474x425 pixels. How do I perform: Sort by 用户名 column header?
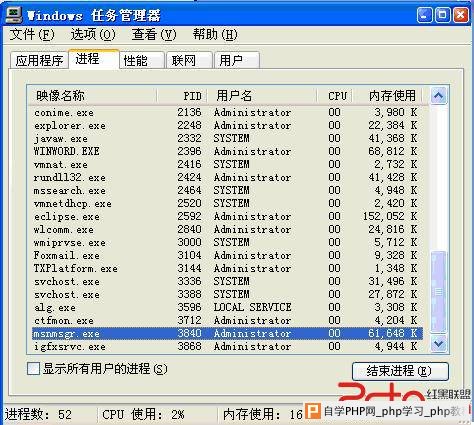pyautogui.click(x=262, y=96)
